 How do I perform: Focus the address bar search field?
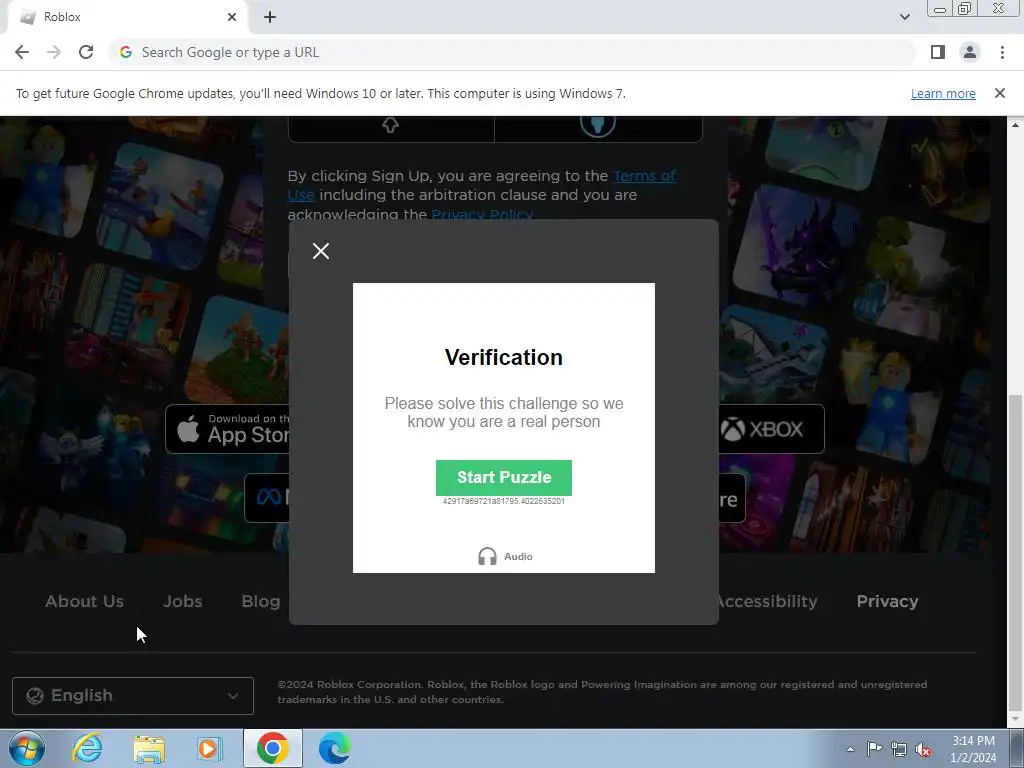click(x=513, y=52)
